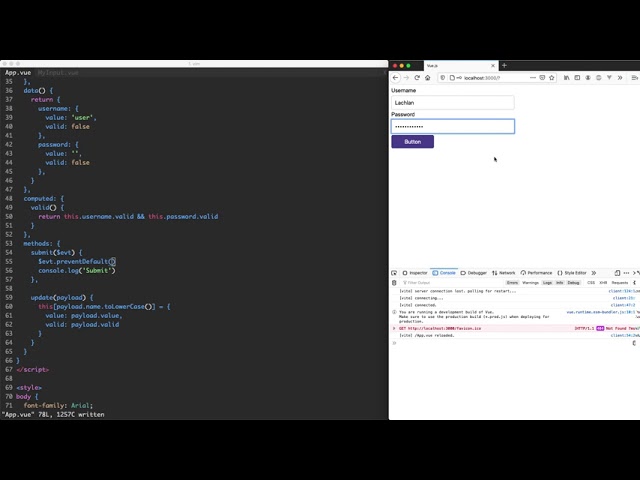Viewport: 640px width, 480px height.
Task: Open devtools three-dot options menu
Action: [627, 273]
